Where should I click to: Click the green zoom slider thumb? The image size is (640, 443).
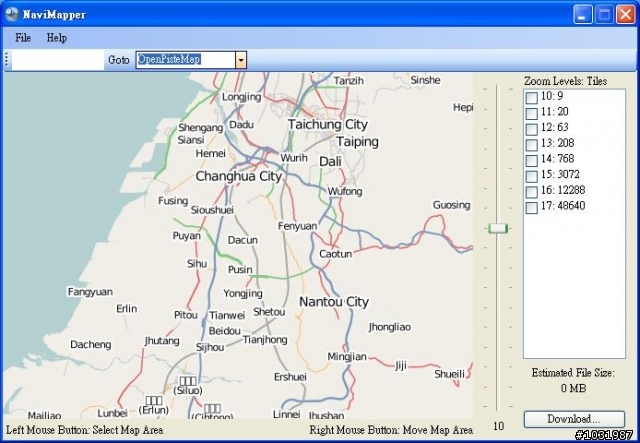click(x=498, y=228)
